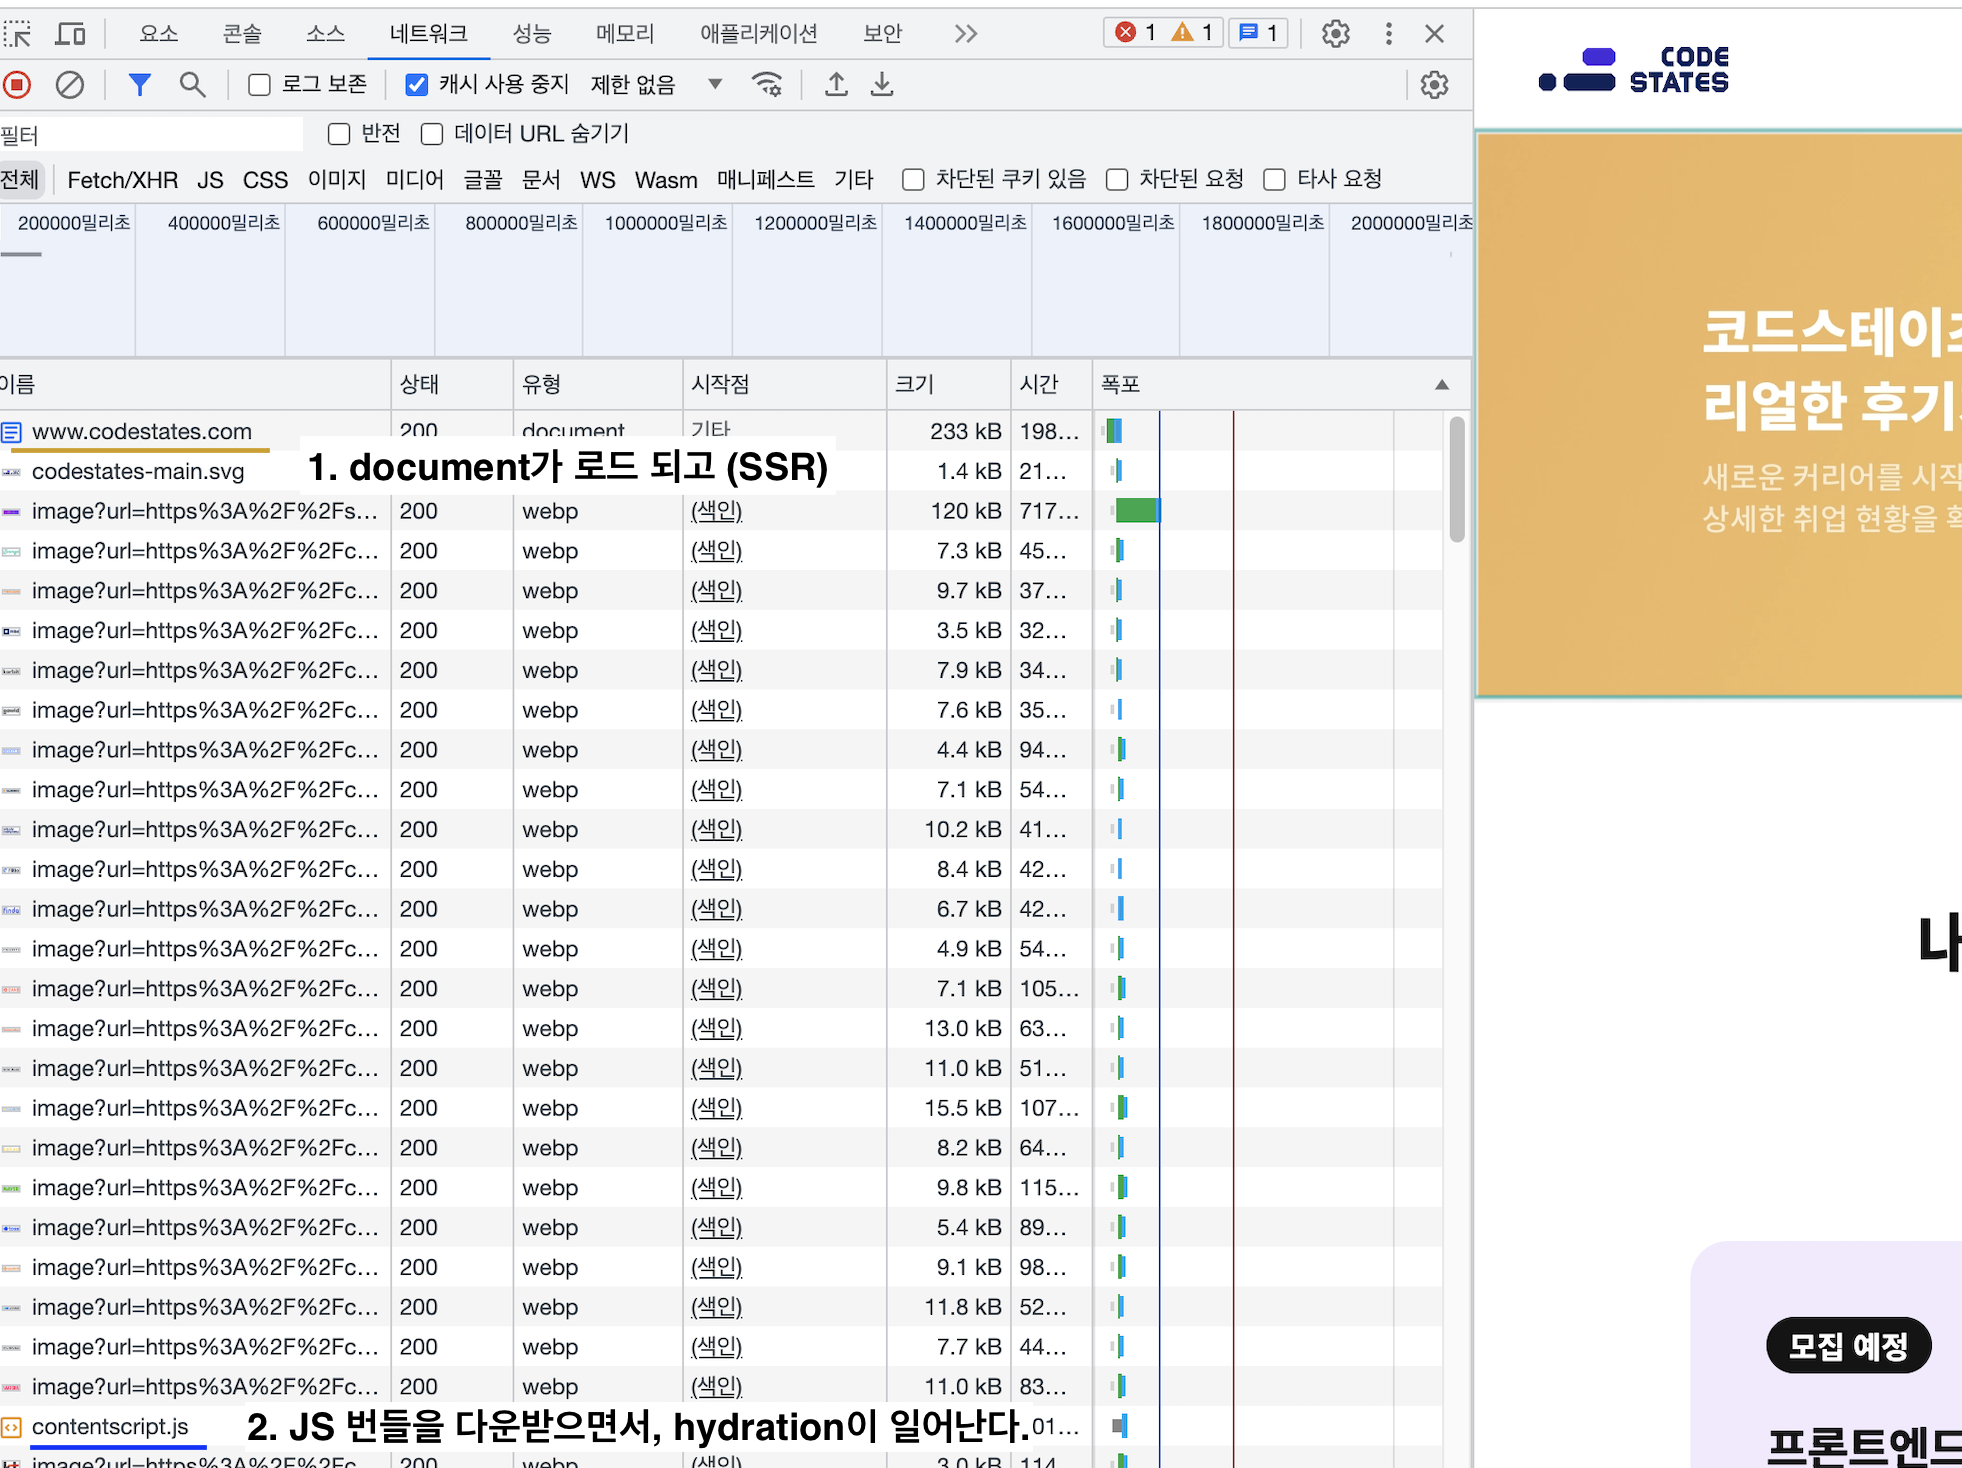Screen dimensions: 1962x1468
Task: Toggle the device toolbar icon
Action: click(70, 34)
